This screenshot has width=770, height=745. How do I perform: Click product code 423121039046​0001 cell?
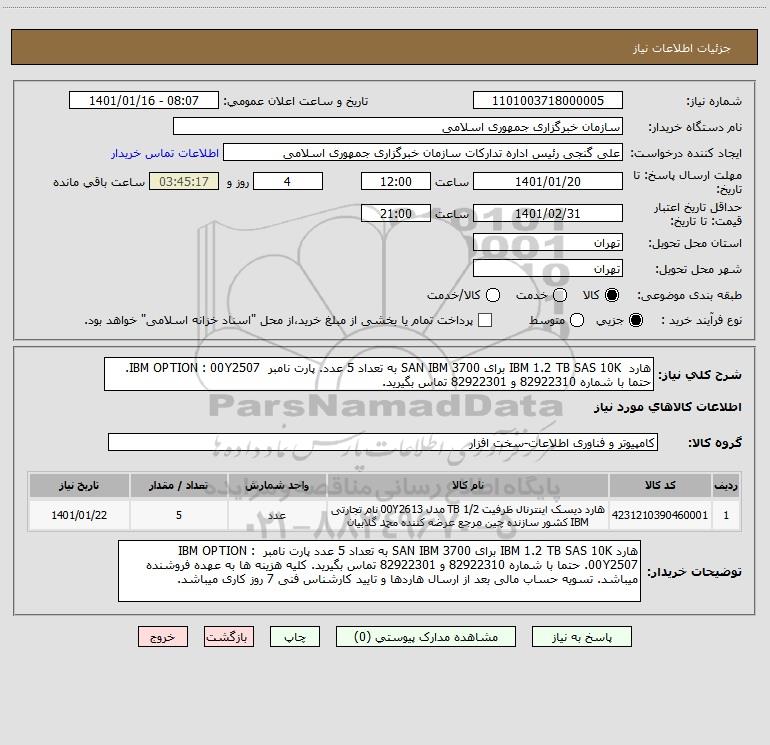[660, 515]
